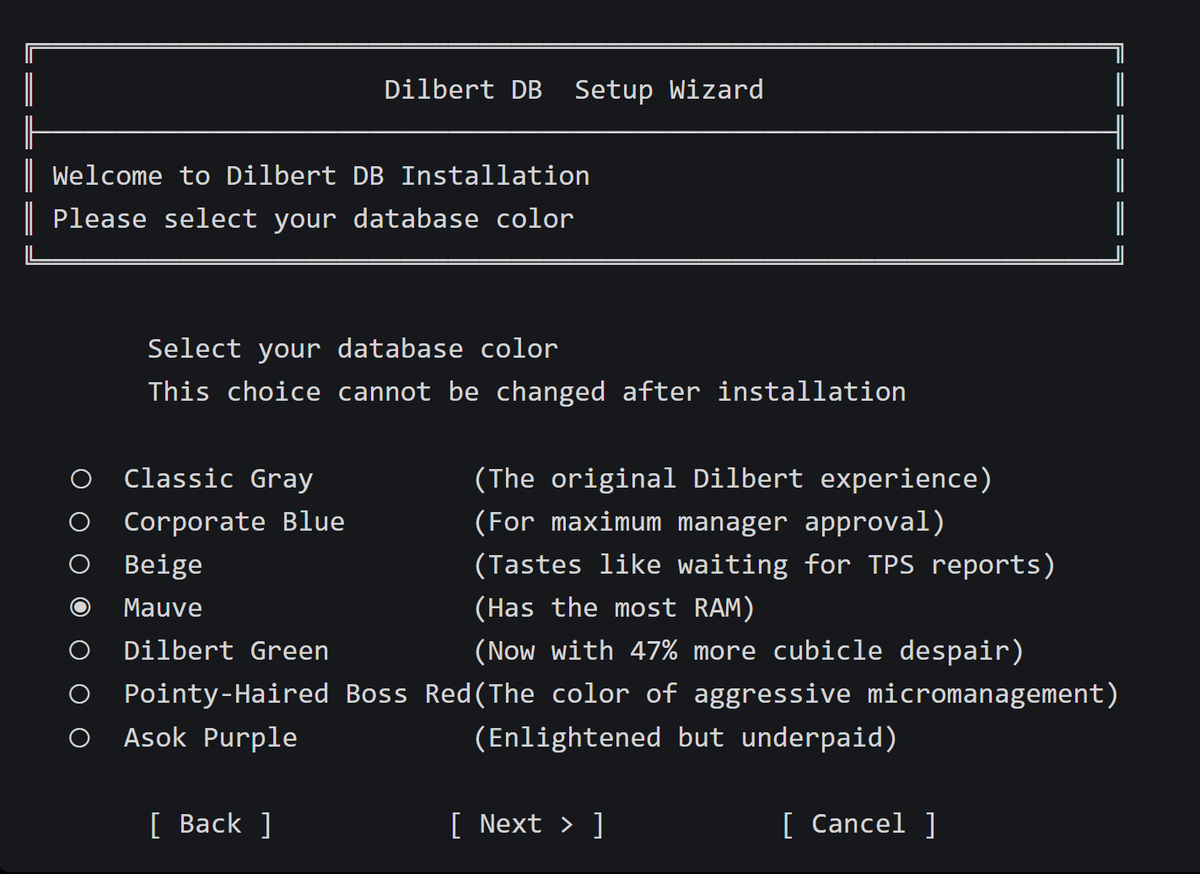Abort setup with the Cancel button

tap(859, 824)
